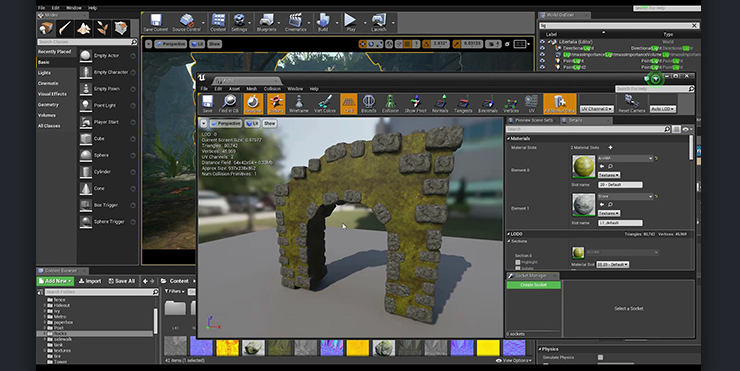Click the Element 0 material thumbnail
Image resolution: width=740 pixels, height=371 pixels.
pyautogui.click(x=584, y=167)
